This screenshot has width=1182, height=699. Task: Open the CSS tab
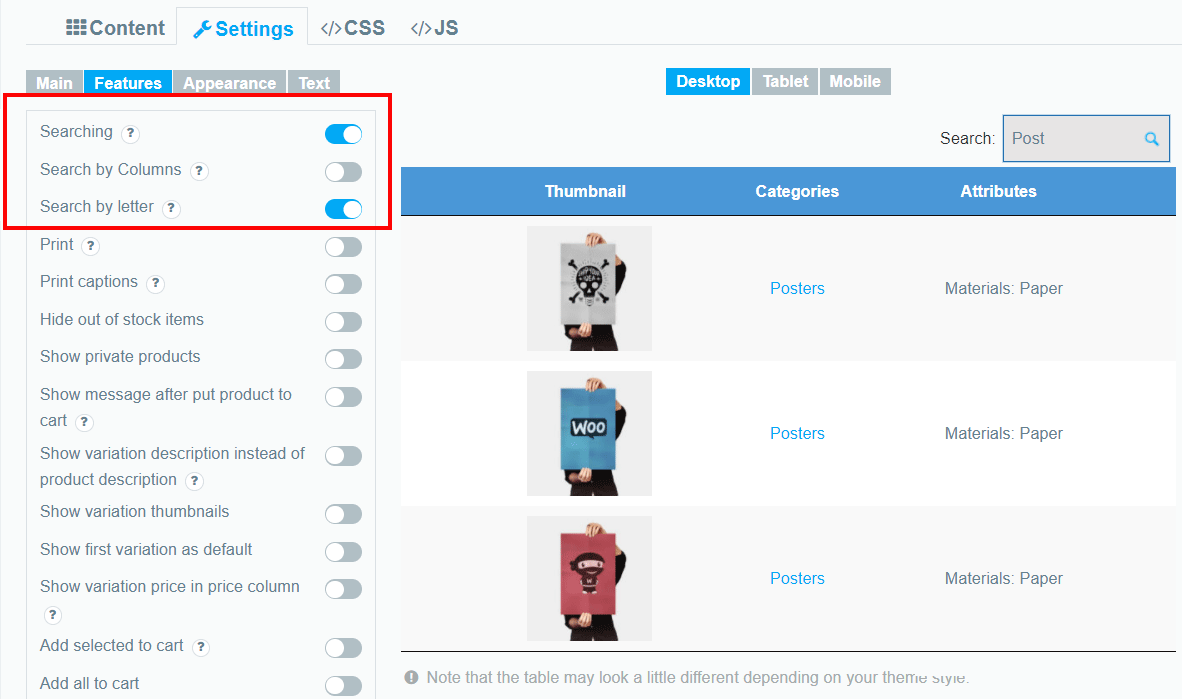tap(353, 28)
